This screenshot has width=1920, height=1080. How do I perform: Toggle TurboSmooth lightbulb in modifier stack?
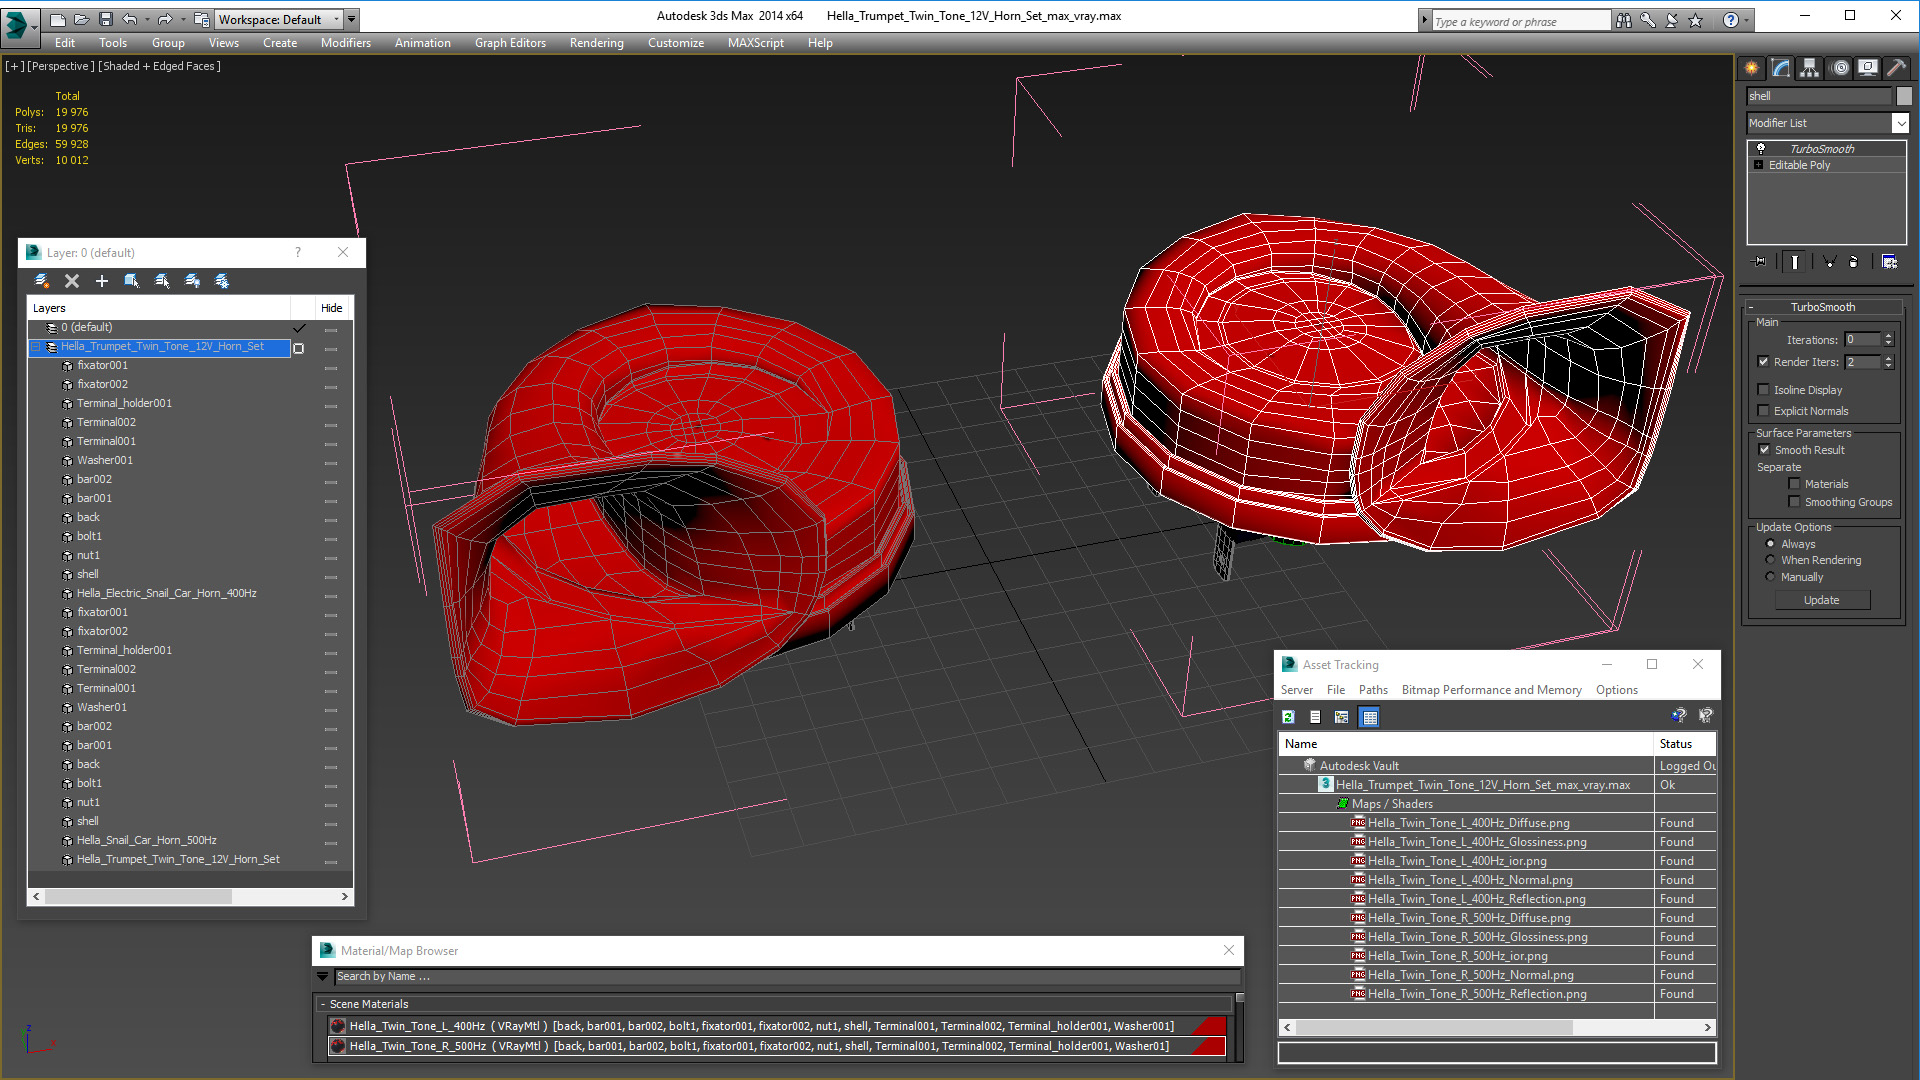(1761, 148)
